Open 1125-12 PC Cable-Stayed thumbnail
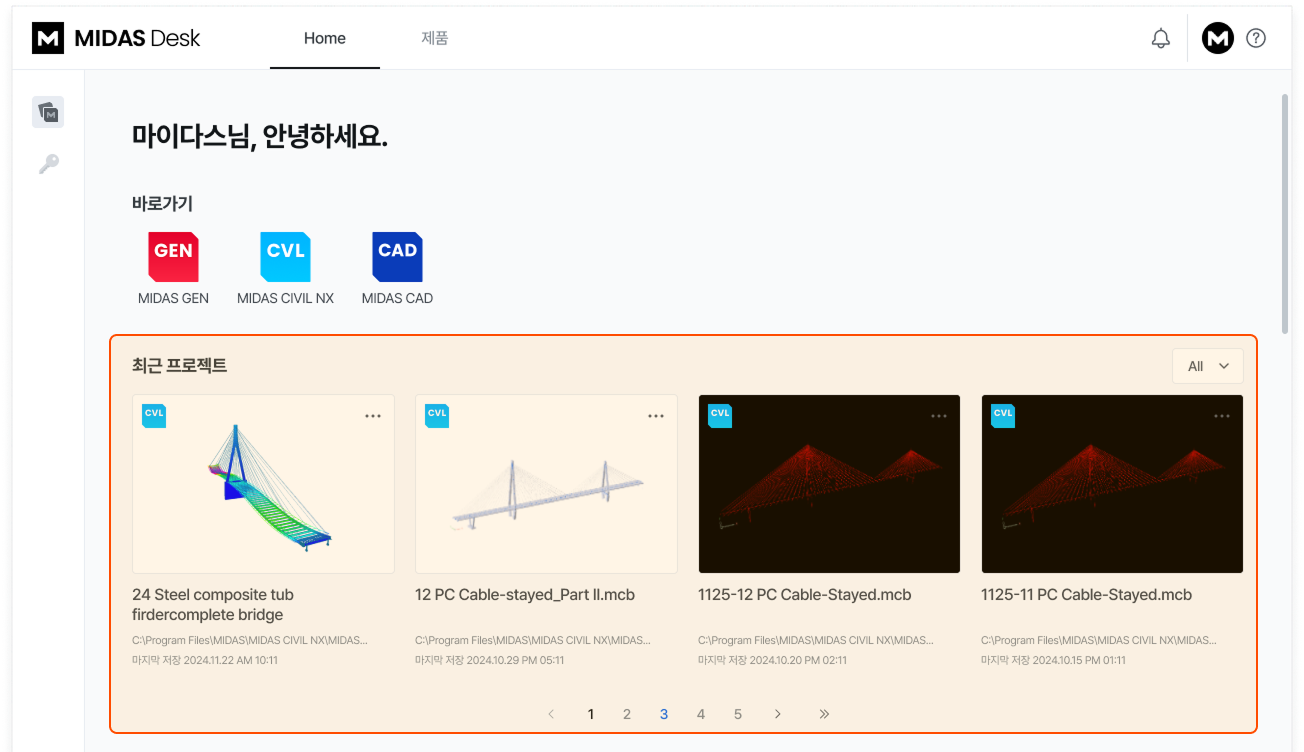 [x=829, y=484]
